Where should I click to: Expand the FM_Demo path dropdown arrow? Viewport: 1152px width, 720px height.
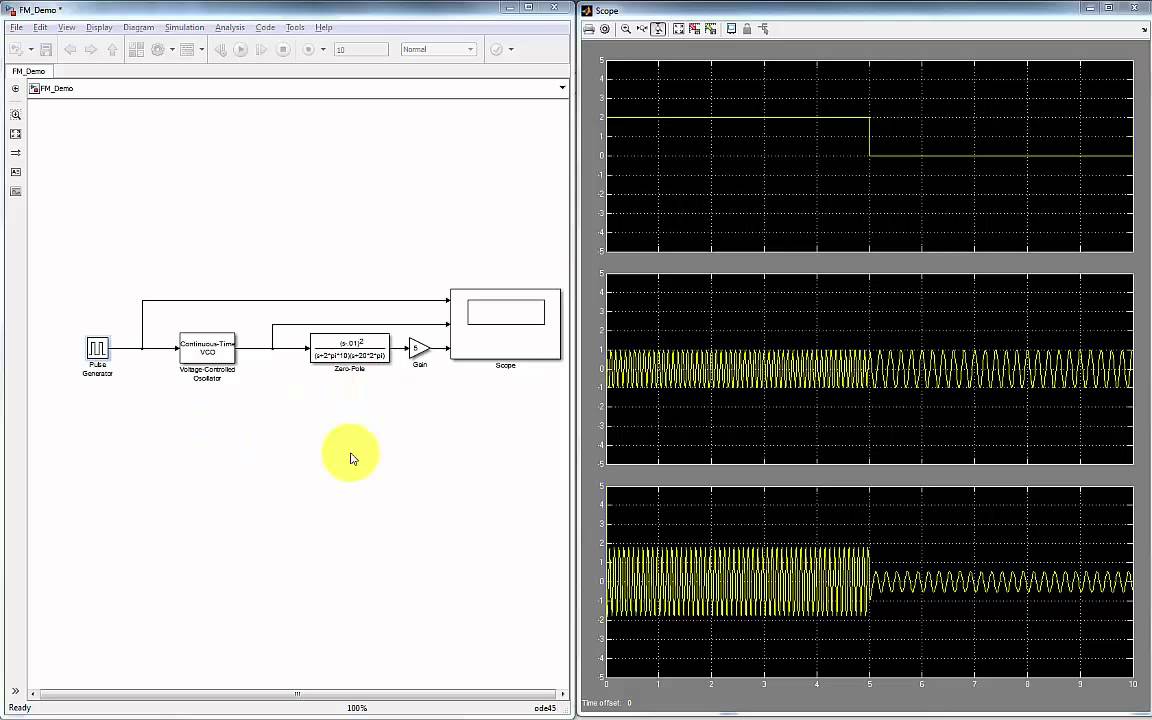(562, 88)
